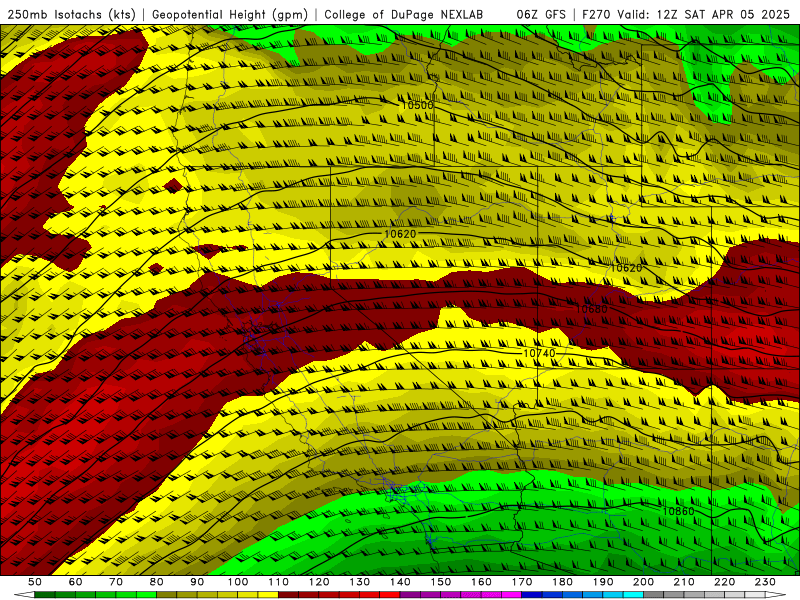Click the color bar scale value 220

[724, 582]
